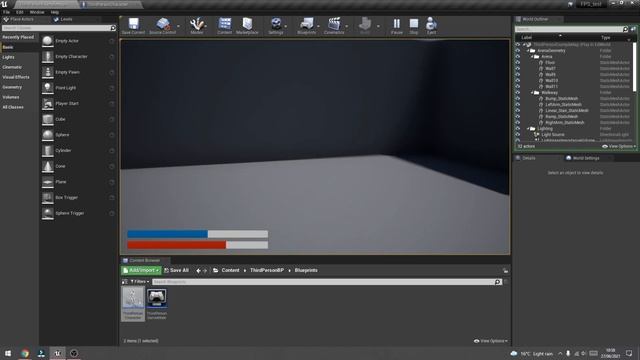Select the Empty Actor placement icon
Screen dimensions: 640x360
click(x=48, y=41)
